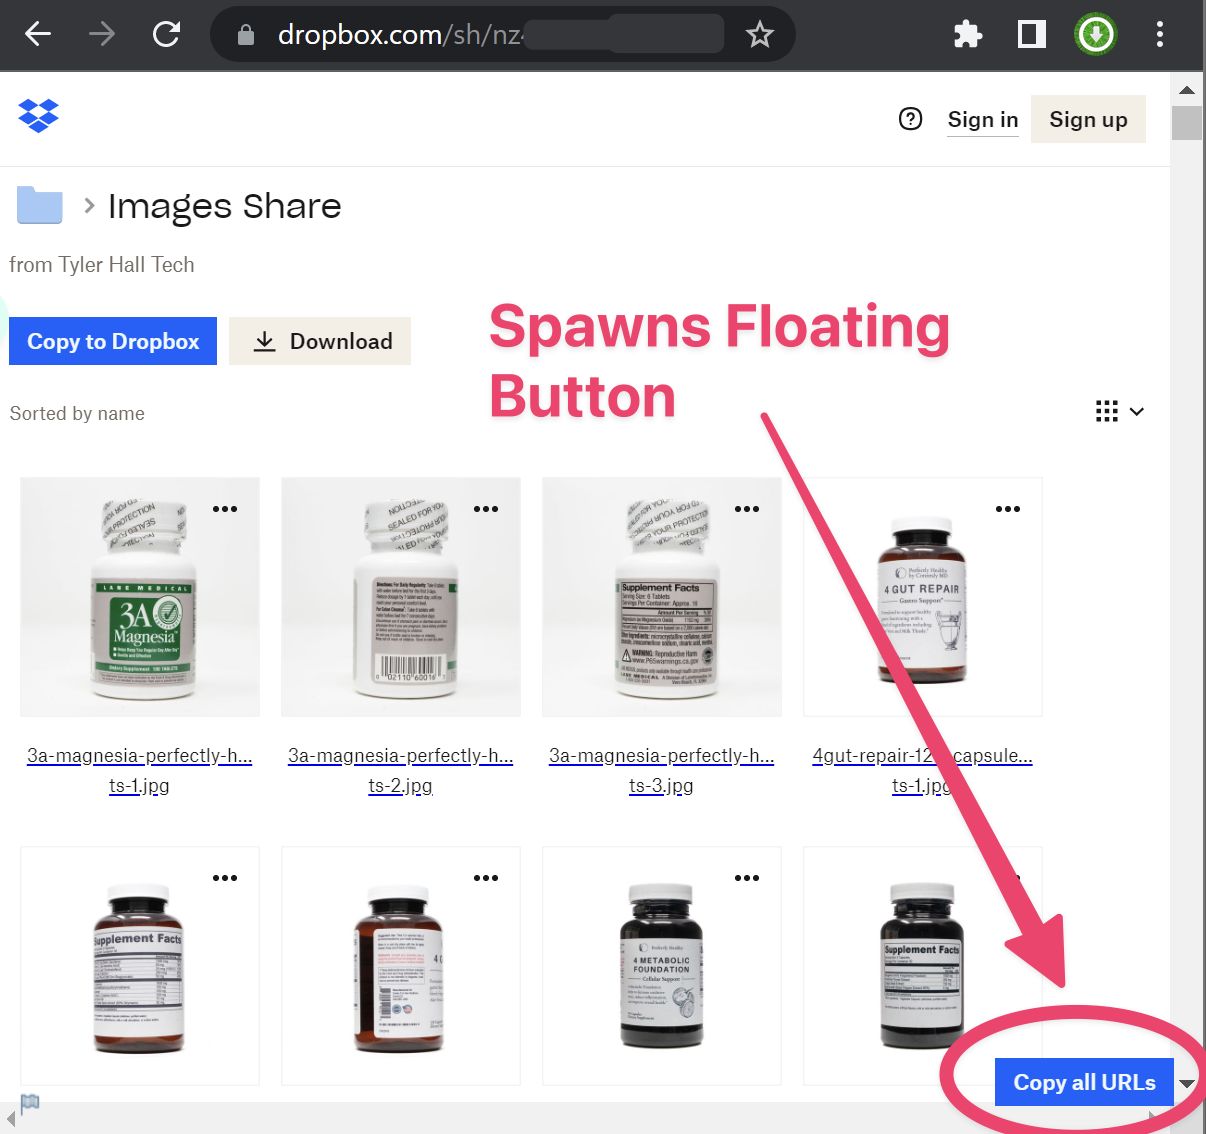Image resolution: width=1206 pixels, height=1134 pixels.
Task: Open 3a-magnesia-perfectly-h... ts-1.jpg link
Action: coord(139,770)
